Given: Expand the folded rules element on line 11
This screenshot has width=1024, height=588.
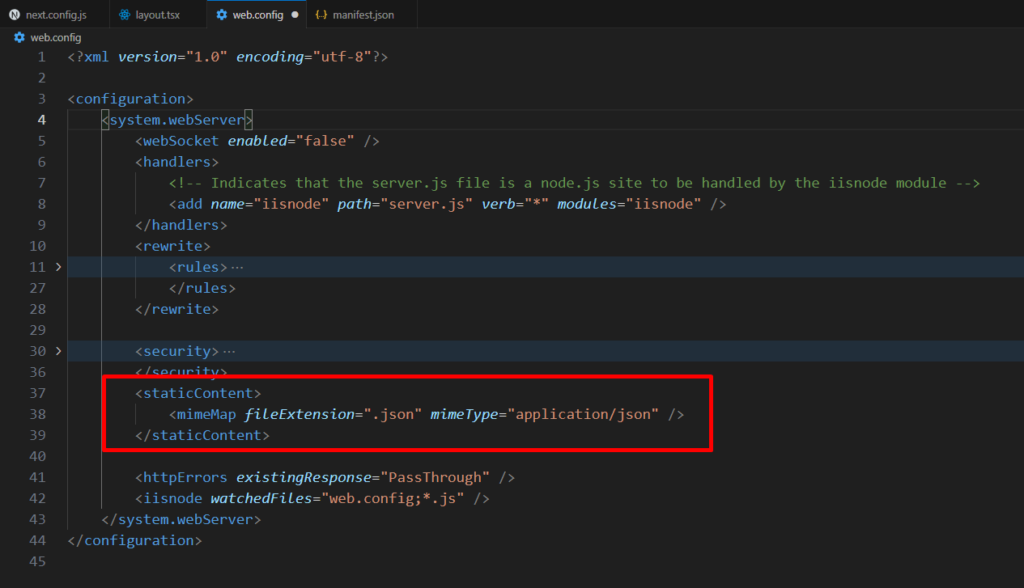Looking at the screenshot, I should click(56, 266).
